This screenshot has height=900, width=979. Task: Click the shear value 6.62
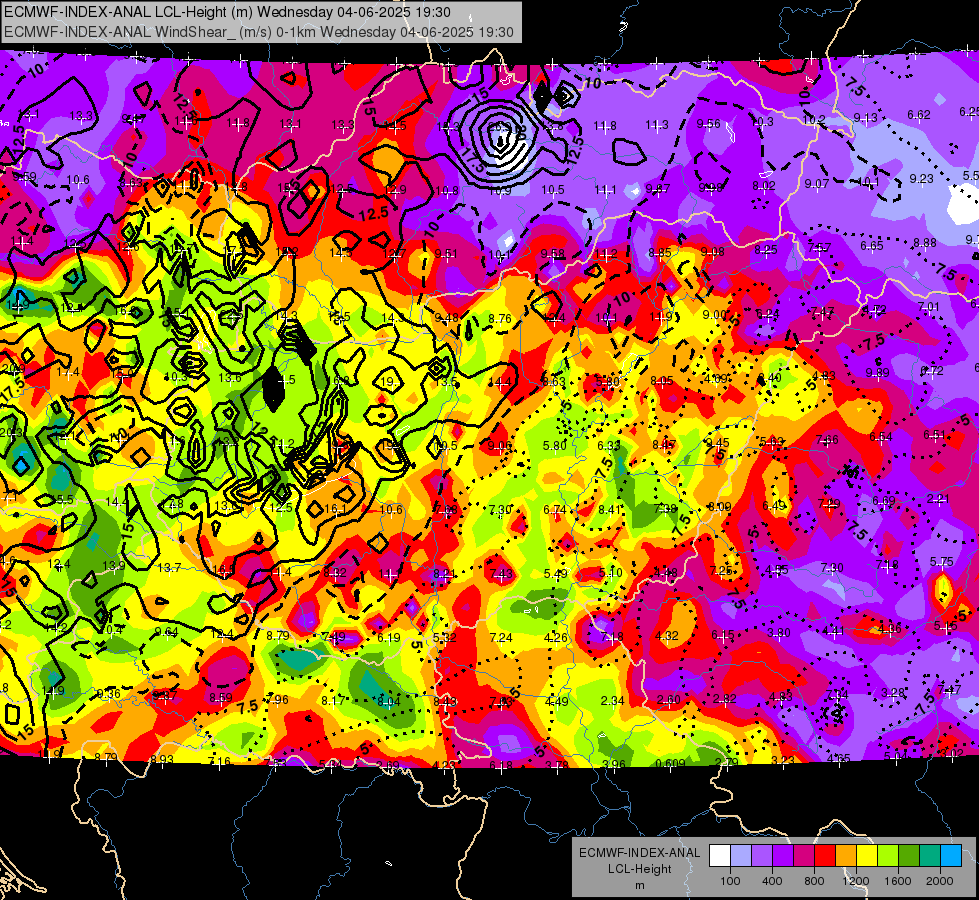click(919, 115)
